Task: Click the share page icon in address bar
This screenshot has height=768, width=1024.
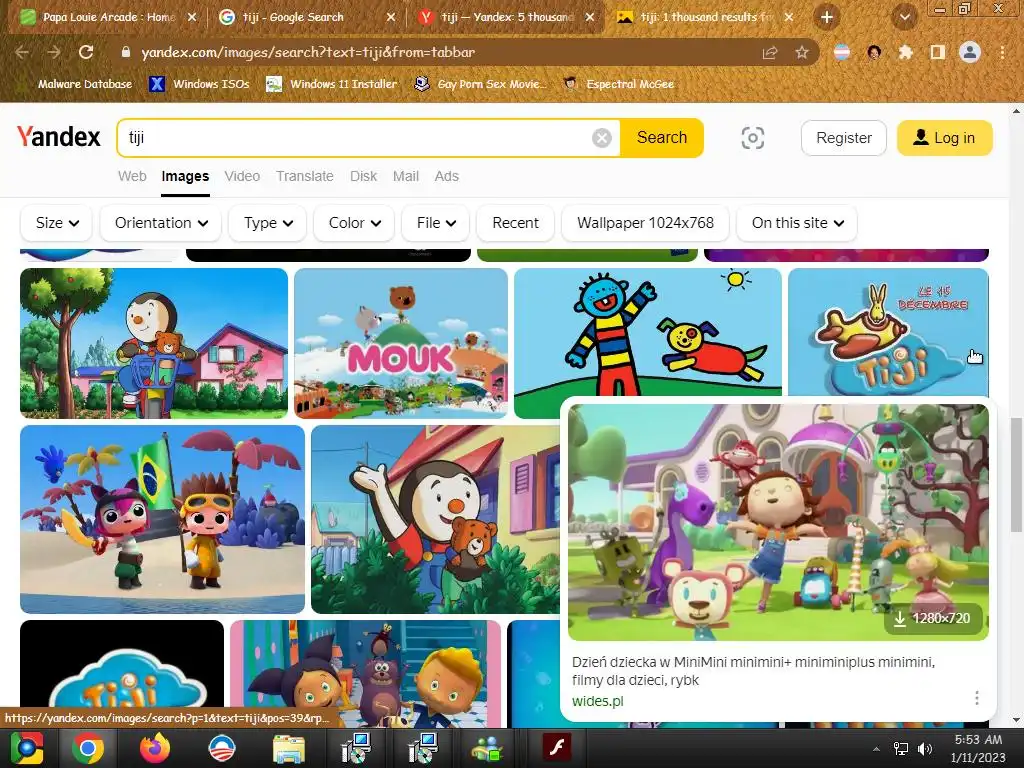Action: (770, 52)
